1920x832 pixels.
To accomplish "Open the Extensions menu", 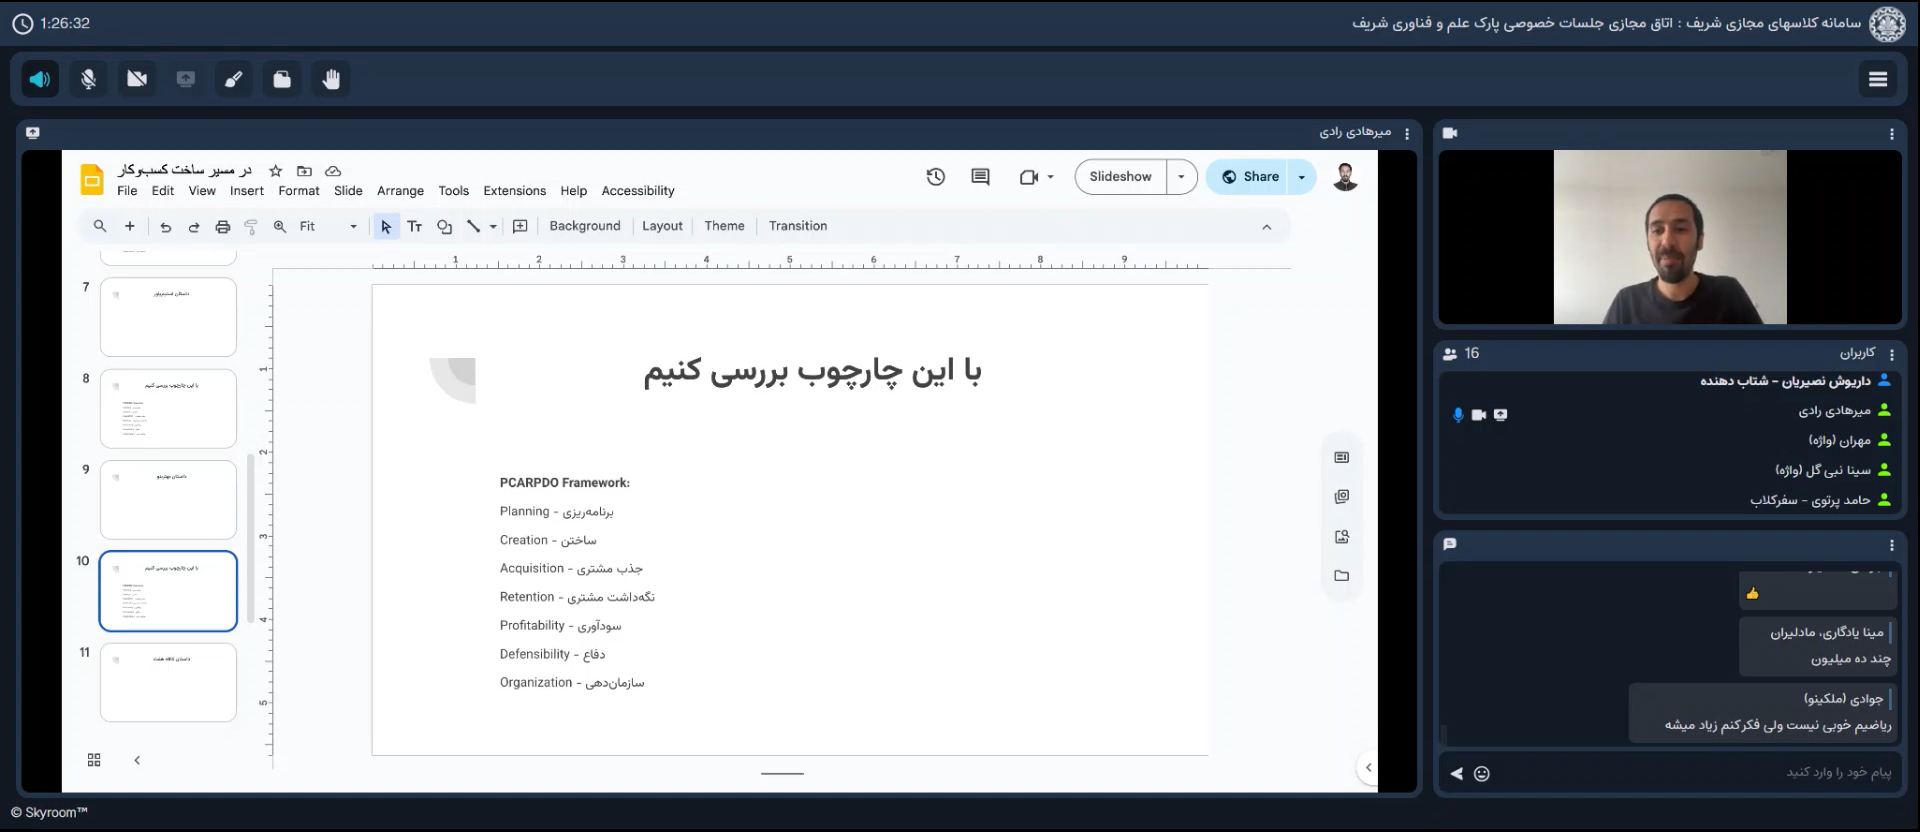I will click(515, 191).
